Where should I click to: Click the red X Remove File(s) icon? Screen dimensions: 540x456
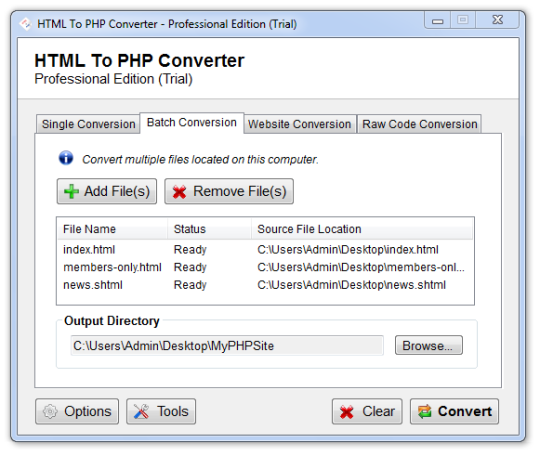(179, 192)
